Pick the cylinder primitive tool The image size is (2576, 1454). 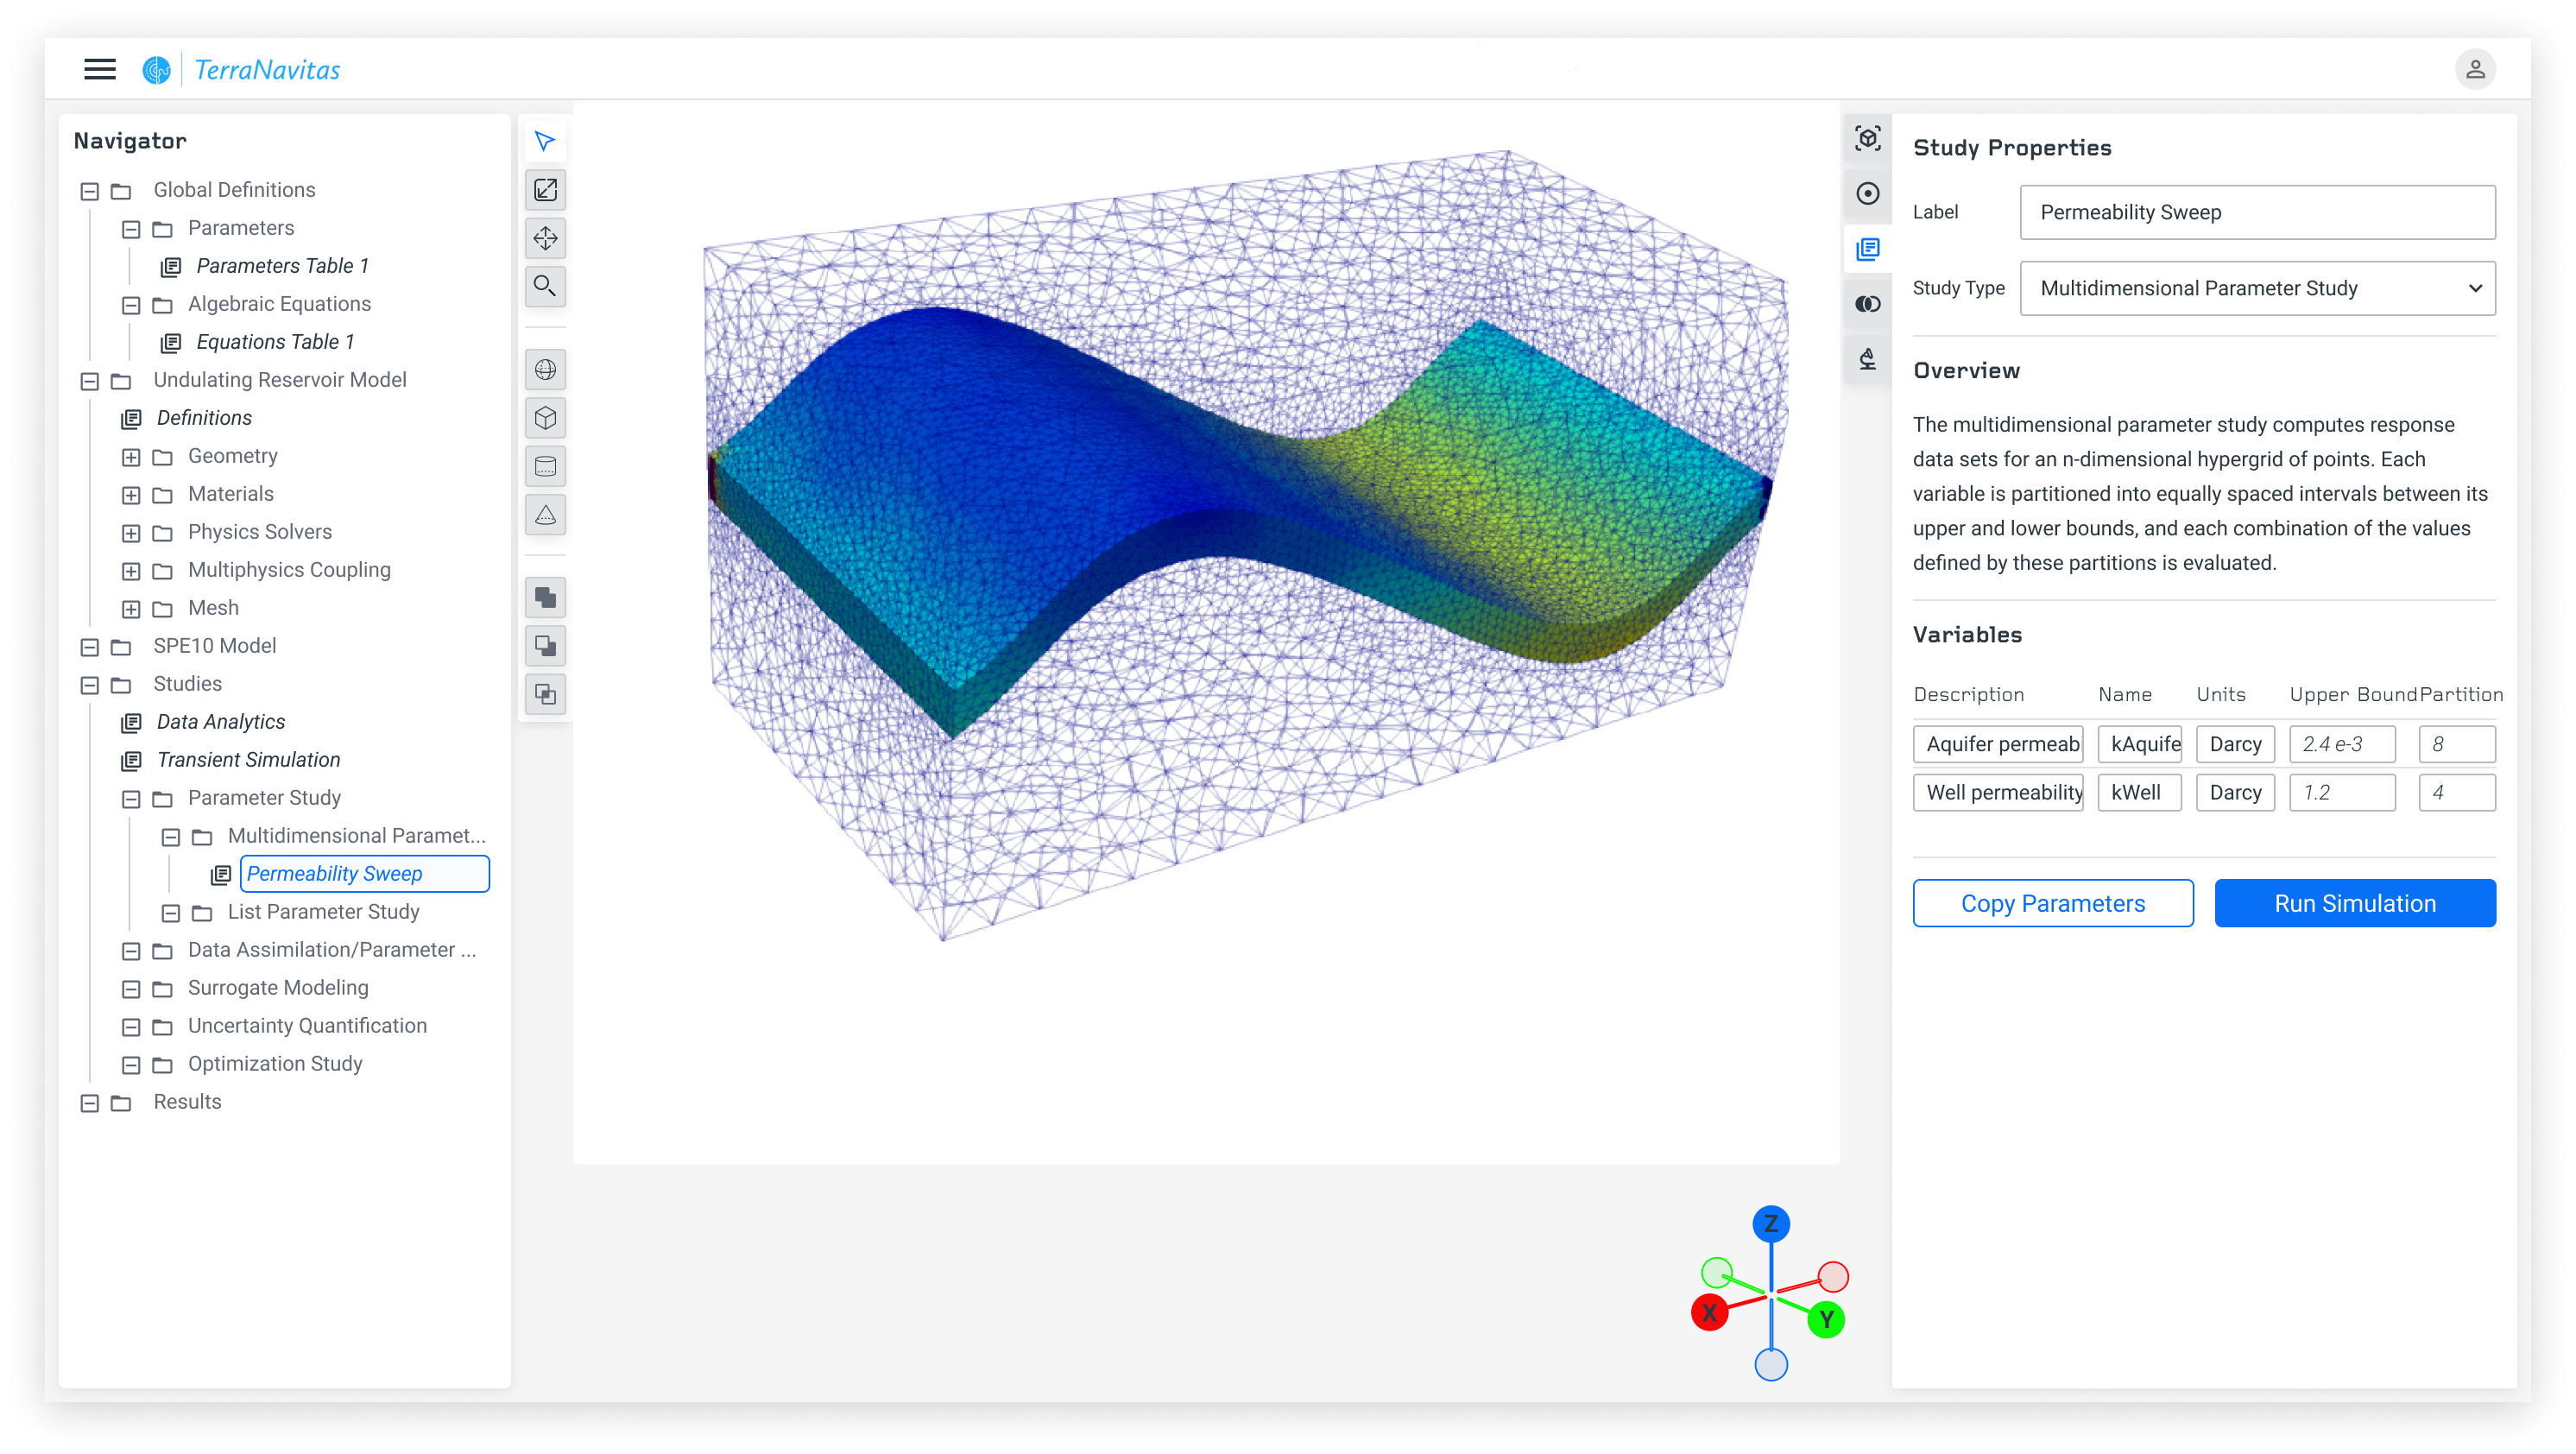[545, 466]
